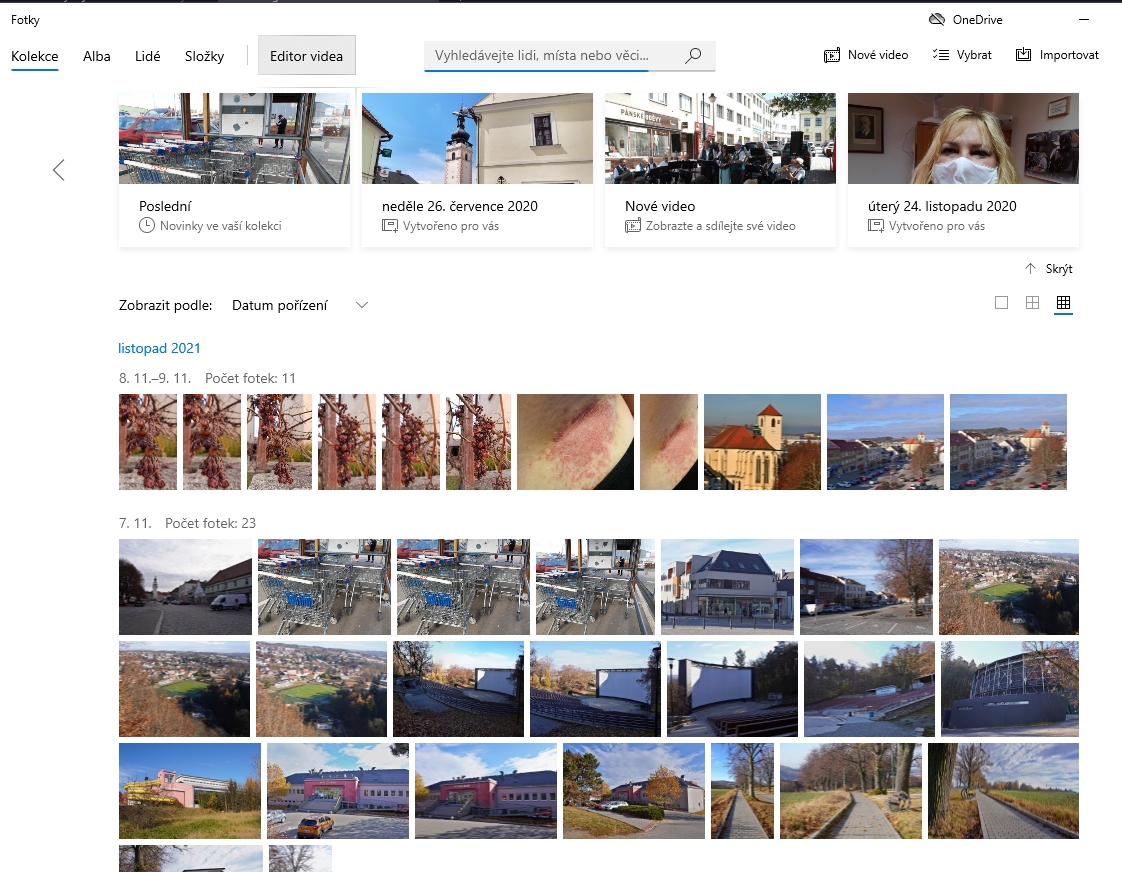
Task: Go to the Složky tab
Action: (x=204, y=57)
